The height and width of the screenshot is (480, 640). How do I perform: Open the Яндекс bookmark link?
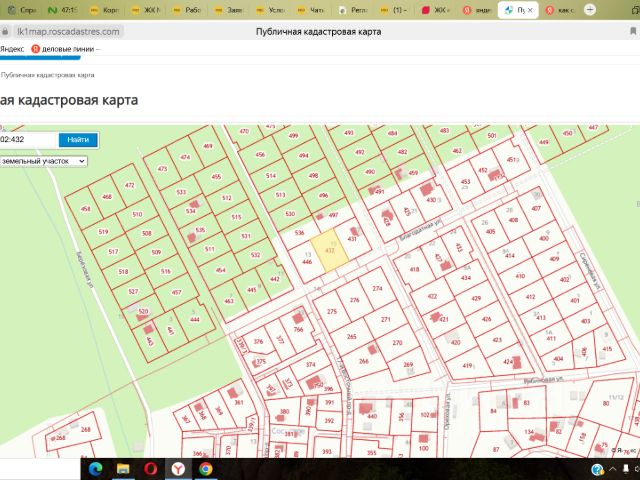pos(12,49)
